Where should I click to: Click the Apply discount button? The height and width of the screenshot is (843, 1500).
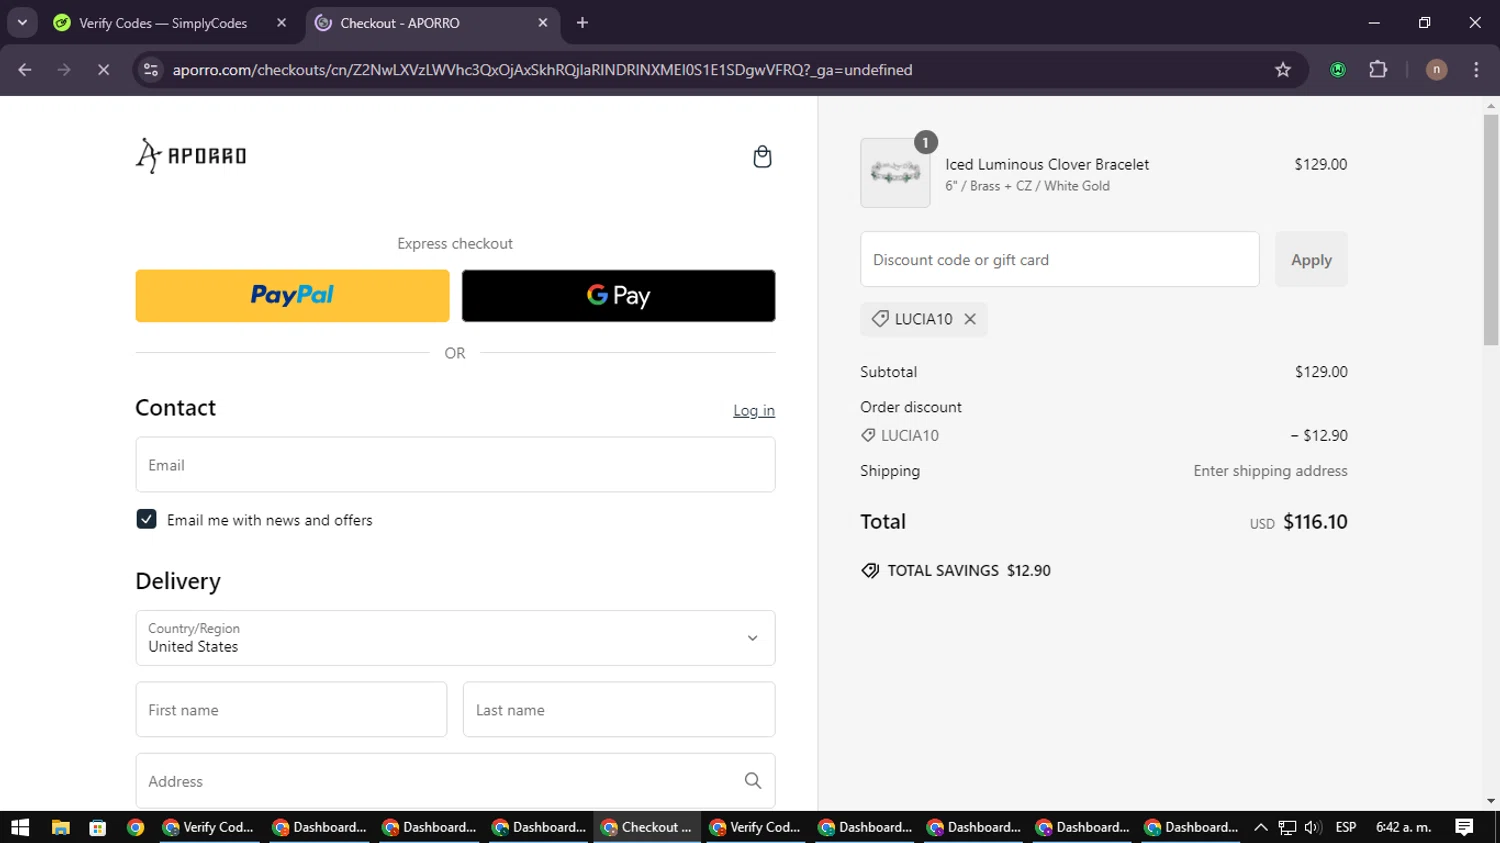point(1311,260)
